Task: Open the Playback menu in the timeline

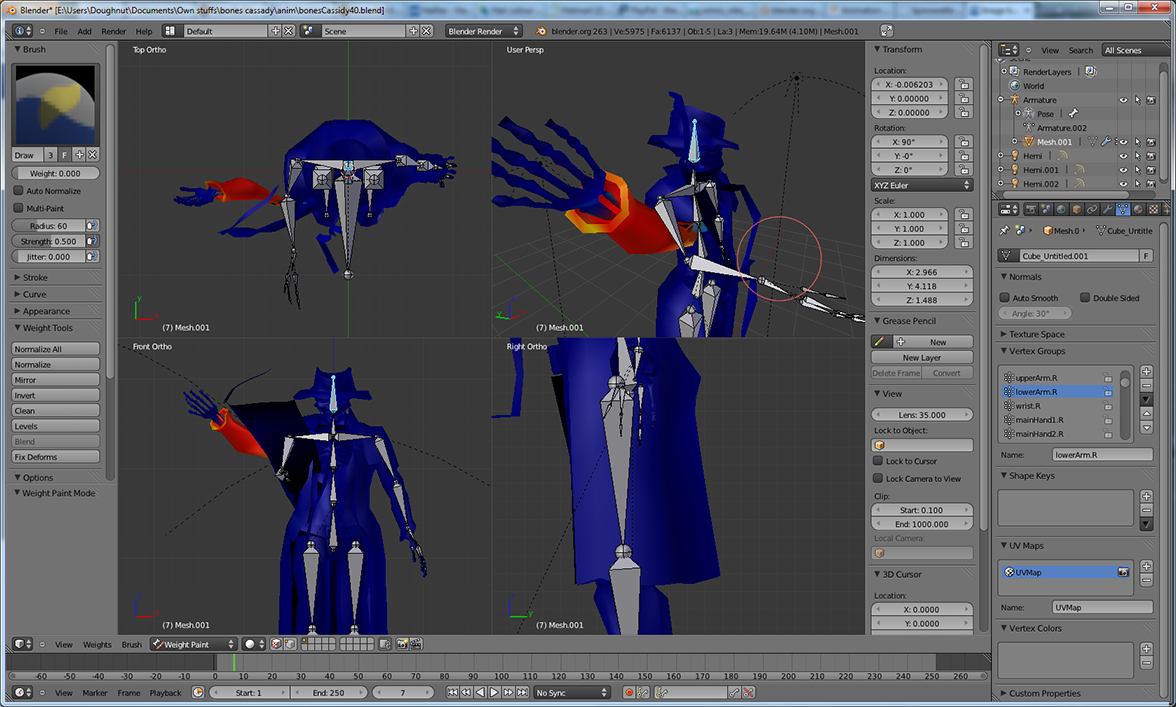Action: (x=165, y=693)
